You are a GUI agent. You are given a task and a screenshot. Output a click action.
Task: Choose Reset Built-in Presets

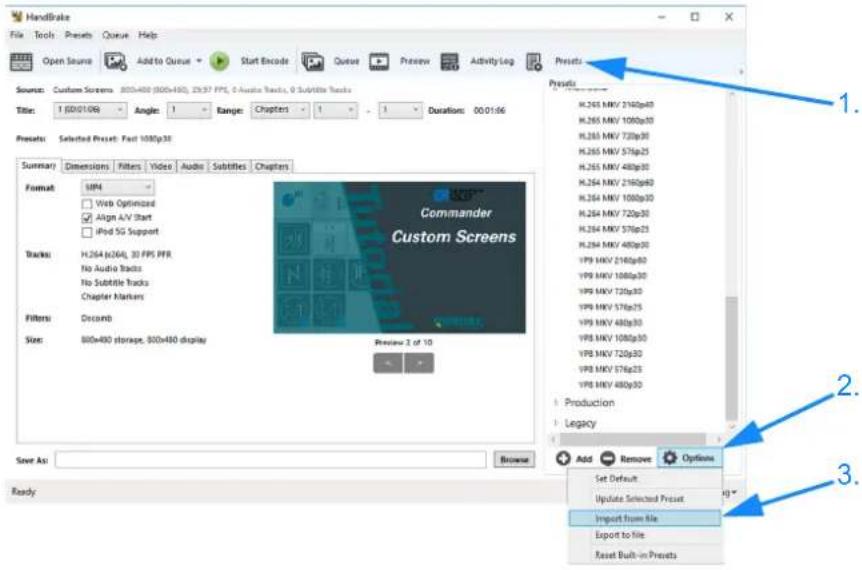[644, 555]
